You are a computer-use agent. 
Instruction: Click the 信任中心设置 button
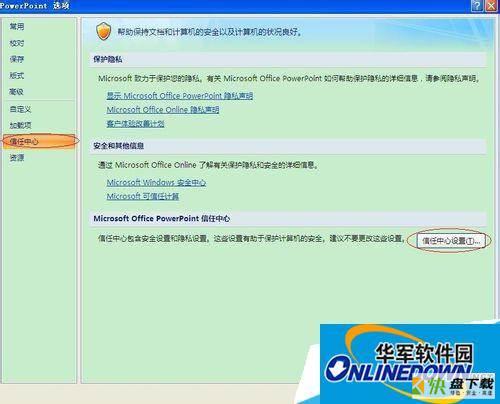click(x=451, y=240)
